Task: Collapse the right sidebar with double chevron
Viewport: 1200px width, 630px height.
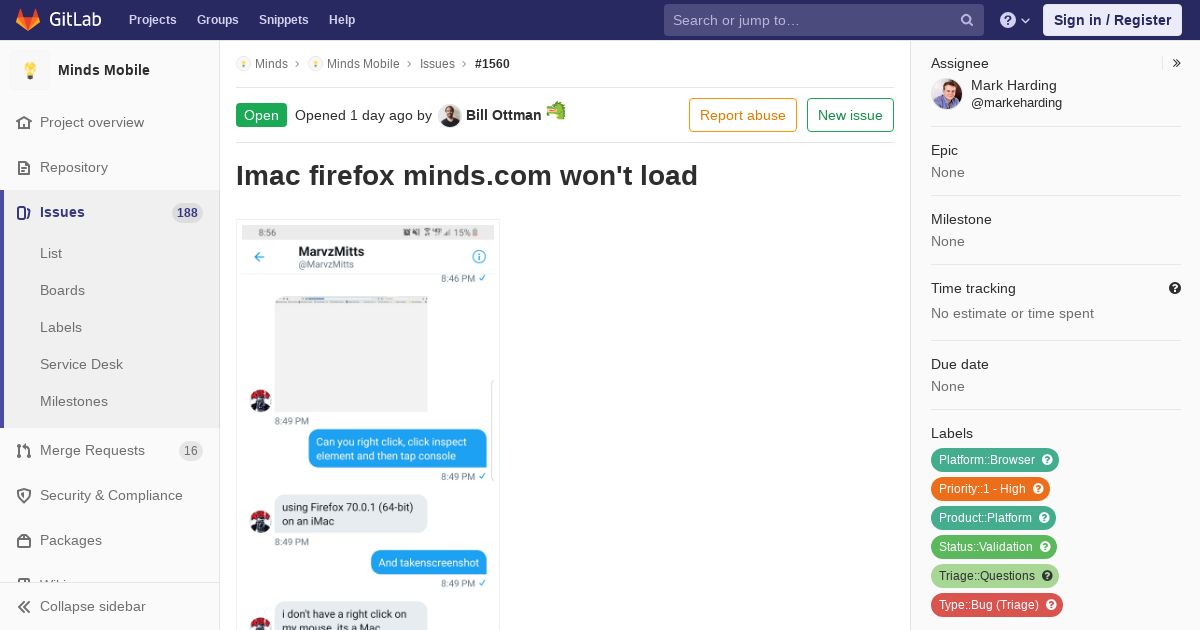Action: pyautogui.click(x=1177, y=63)
